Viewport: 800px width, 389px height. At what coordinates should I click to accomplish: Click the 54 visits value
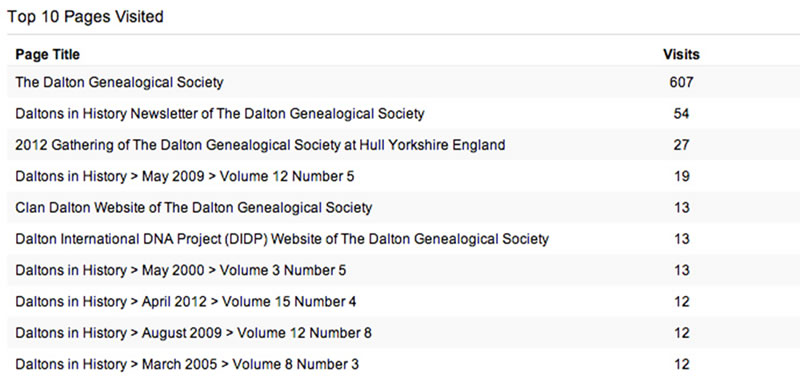tap(681, 113)
